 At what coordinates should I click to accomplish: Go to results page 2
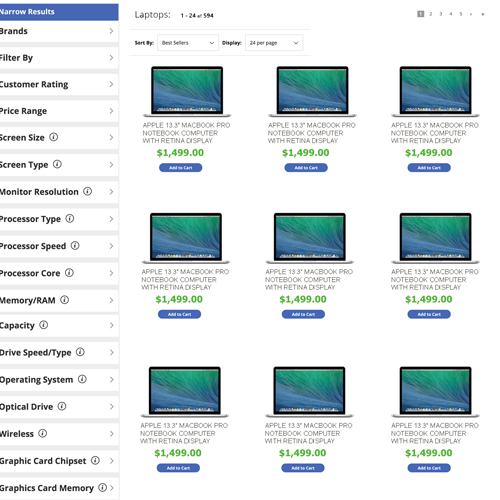coord(431,14)
